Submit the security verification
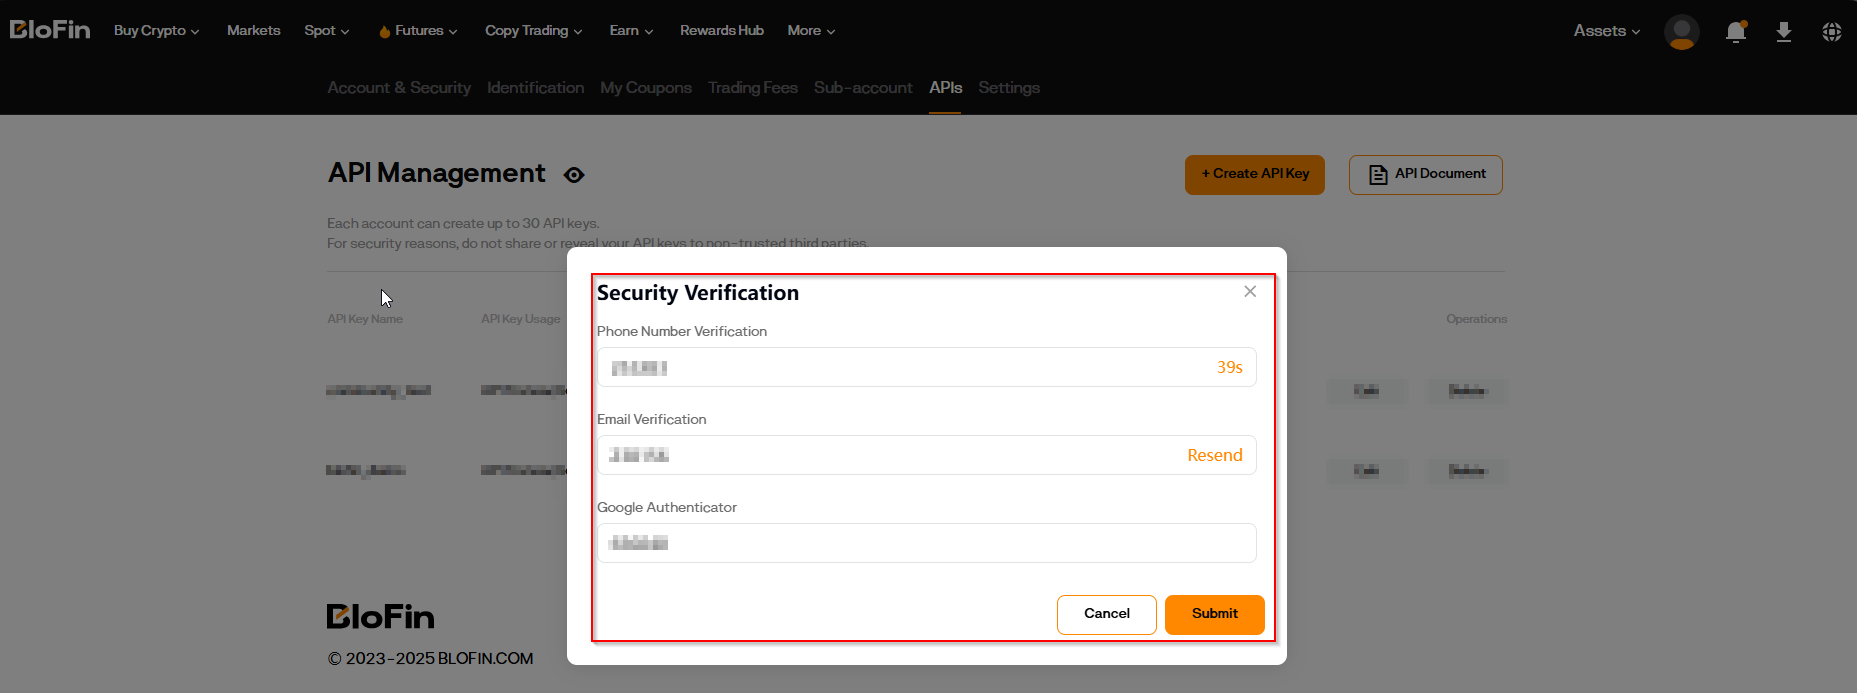Viewport: 1857px width, 693px height. coord(1215,614)
